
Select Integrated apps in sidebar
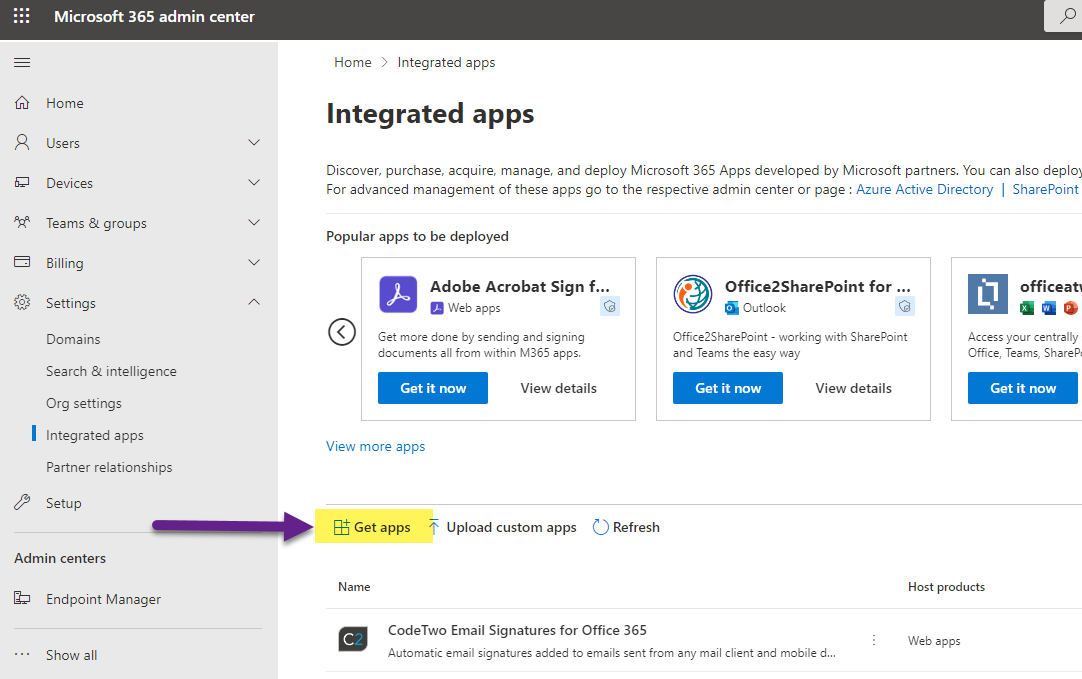[x=95, y=435]
